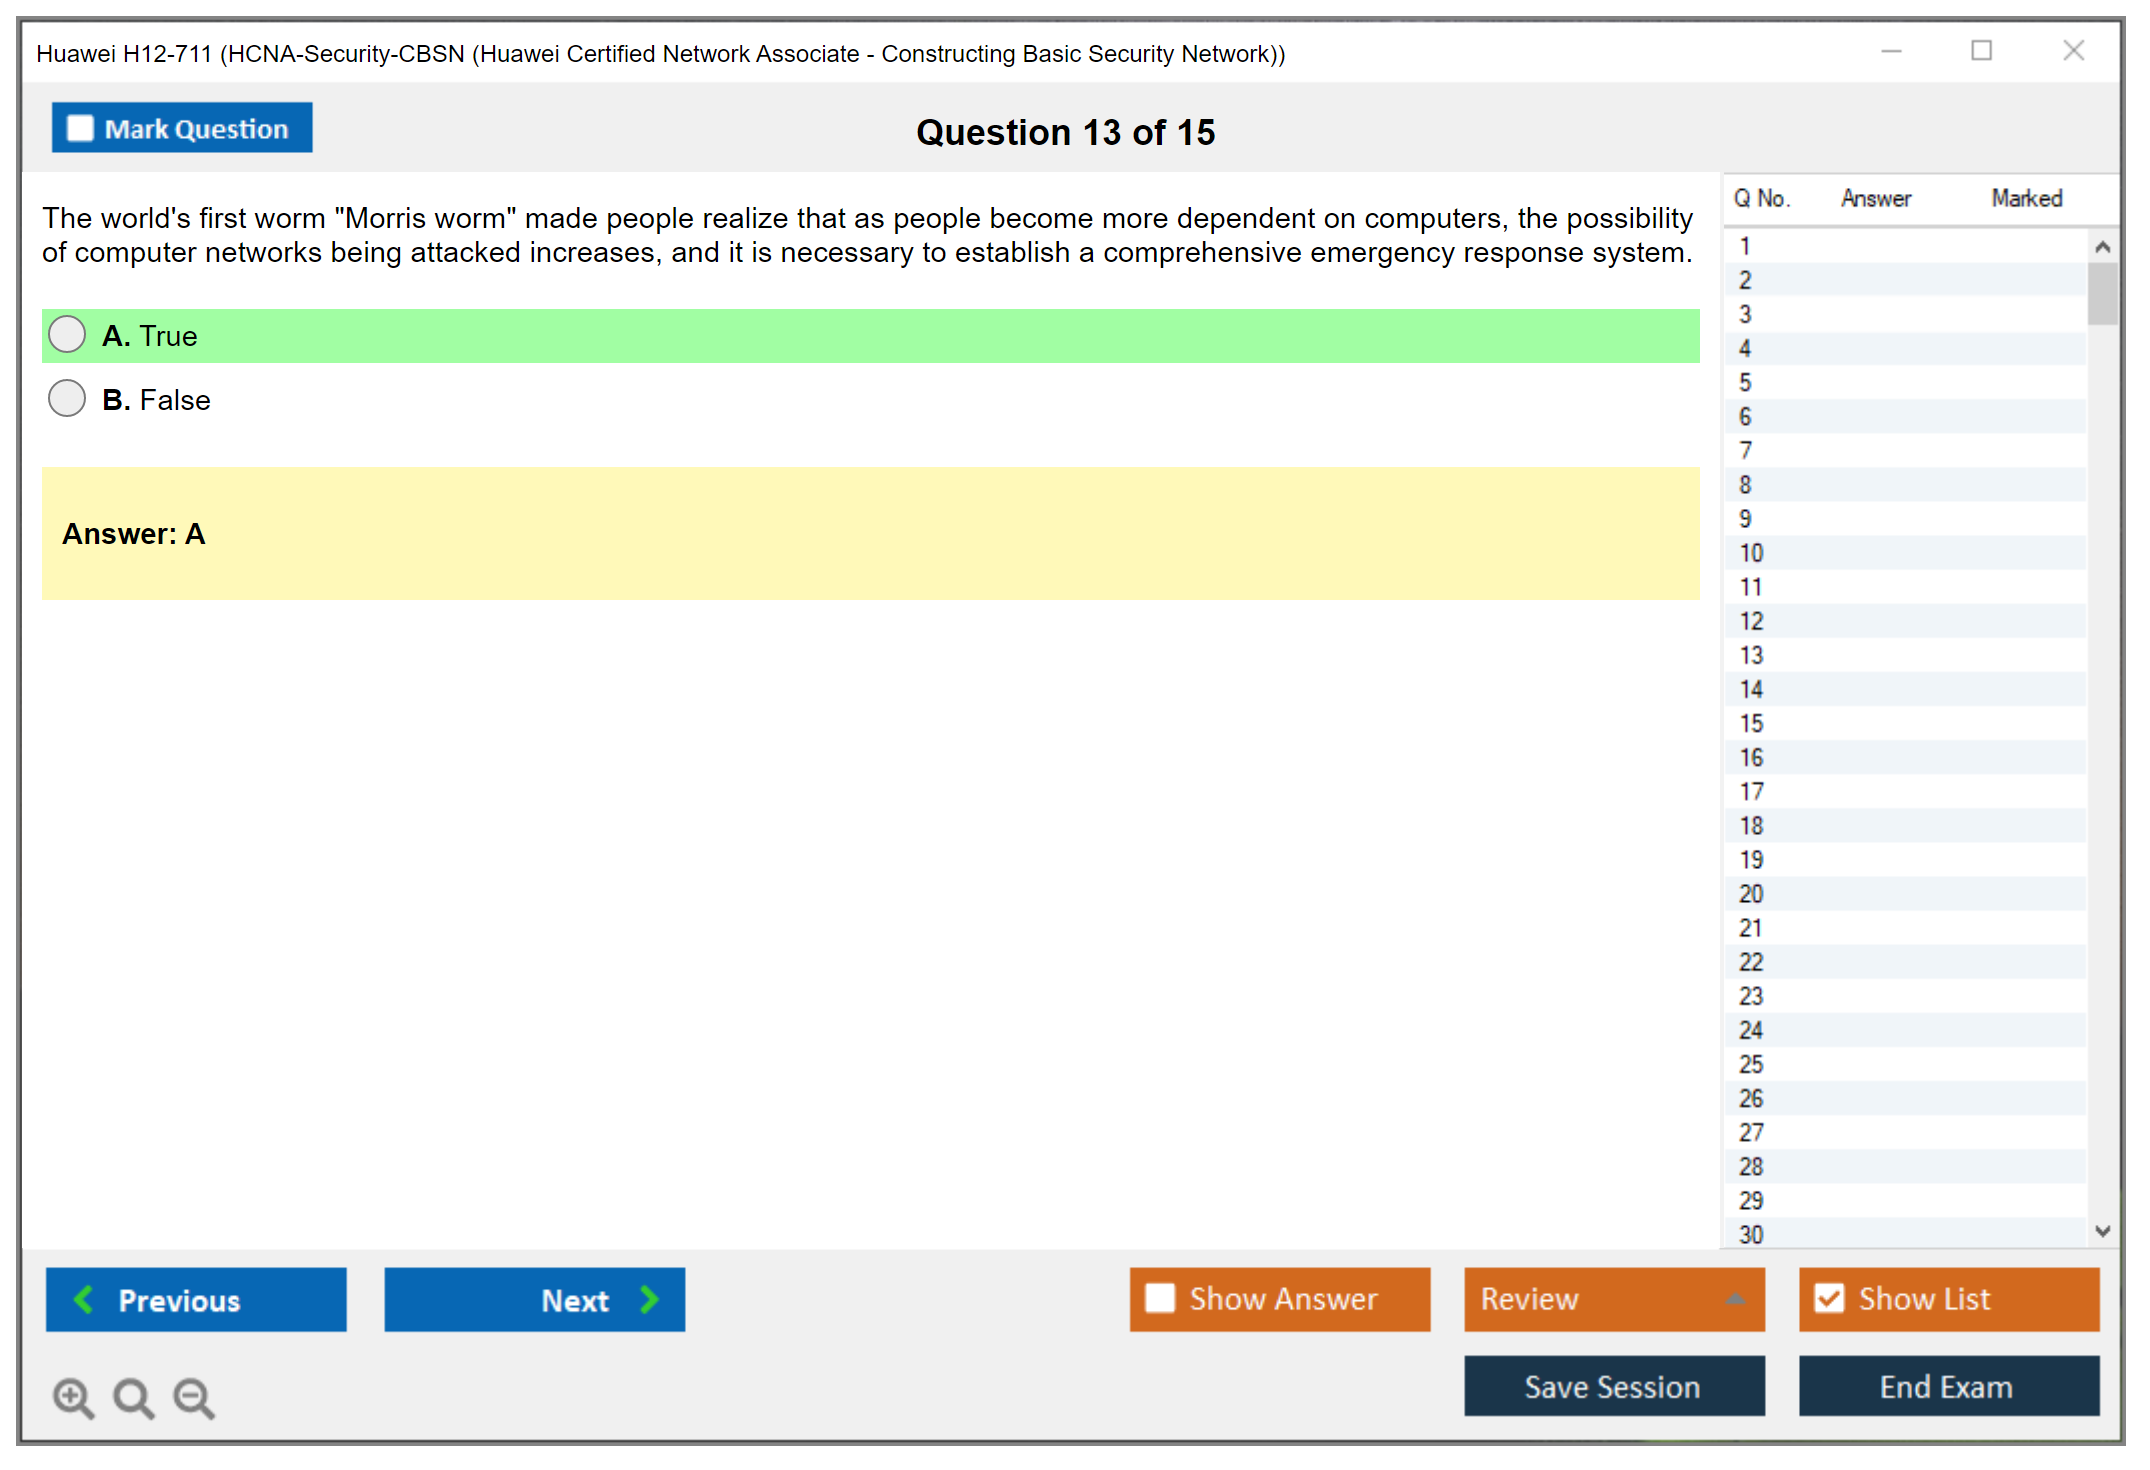Screen dimensions: 2150x1470
Task: Choose answer option B. False
Action: (67, 399)
